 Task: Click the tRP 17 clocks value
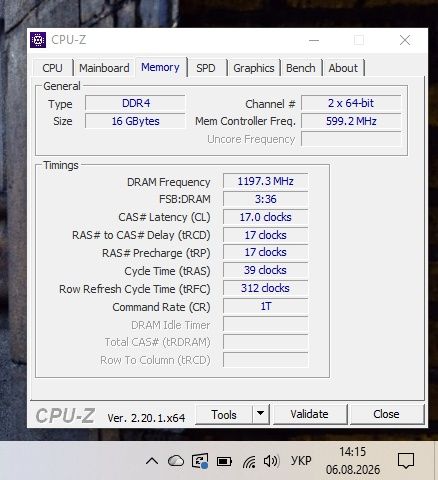tap(265, 252)
